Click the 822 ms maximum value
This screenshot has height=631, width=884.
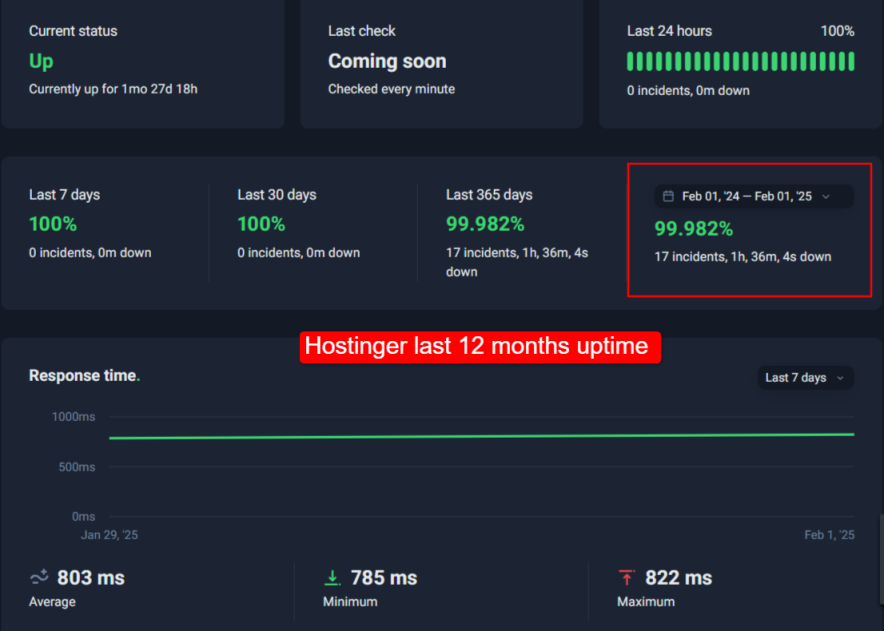coord(679,578)
